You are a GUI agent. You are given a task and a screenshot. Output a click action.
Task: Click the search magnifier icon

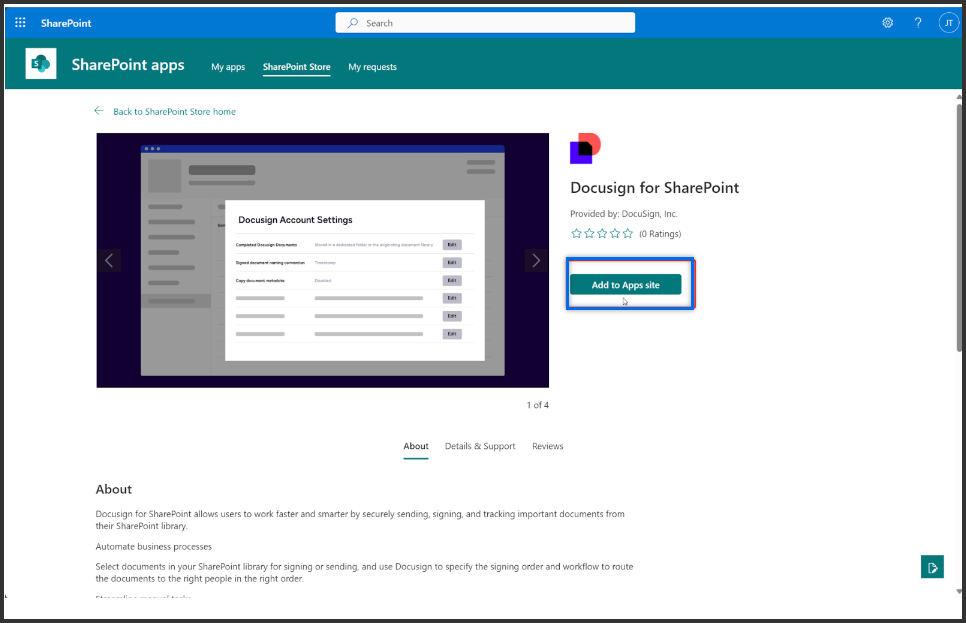click(352, 23)
